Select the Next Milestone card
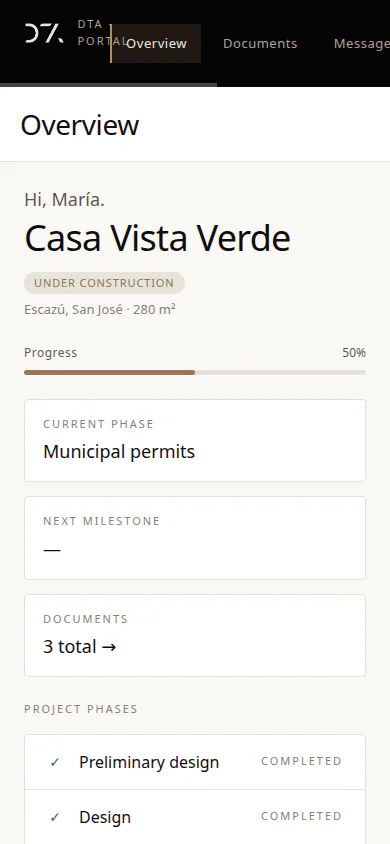The width and height of the screenshot is (390, 844). (195, 538)
